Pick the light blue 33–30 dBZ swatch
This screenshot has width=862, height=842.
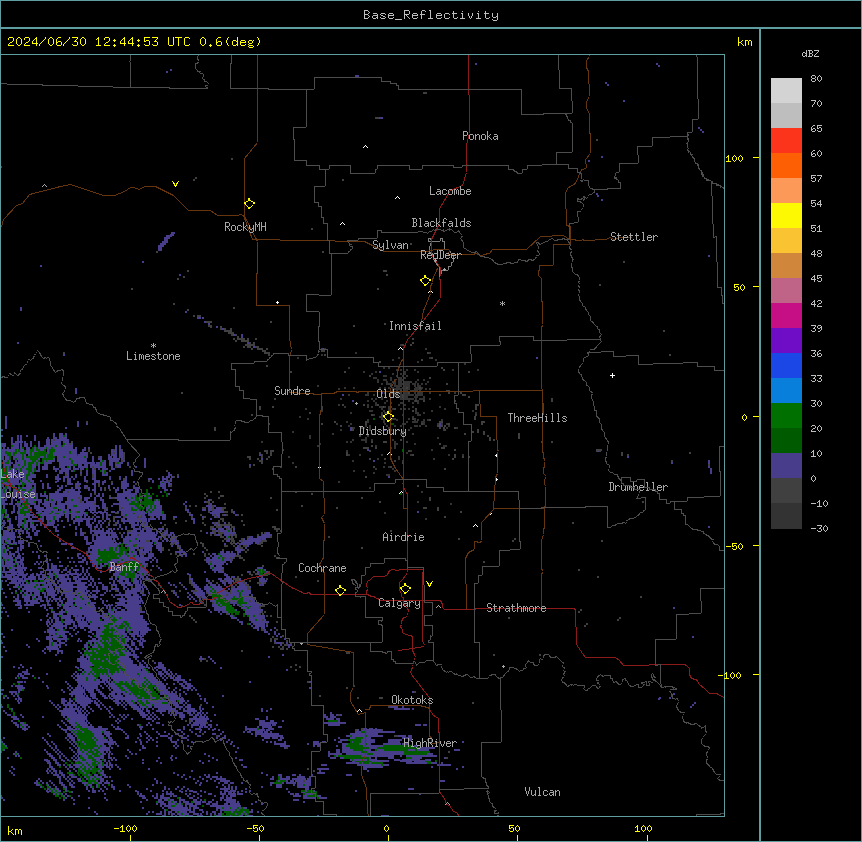(x=786, y=391)
